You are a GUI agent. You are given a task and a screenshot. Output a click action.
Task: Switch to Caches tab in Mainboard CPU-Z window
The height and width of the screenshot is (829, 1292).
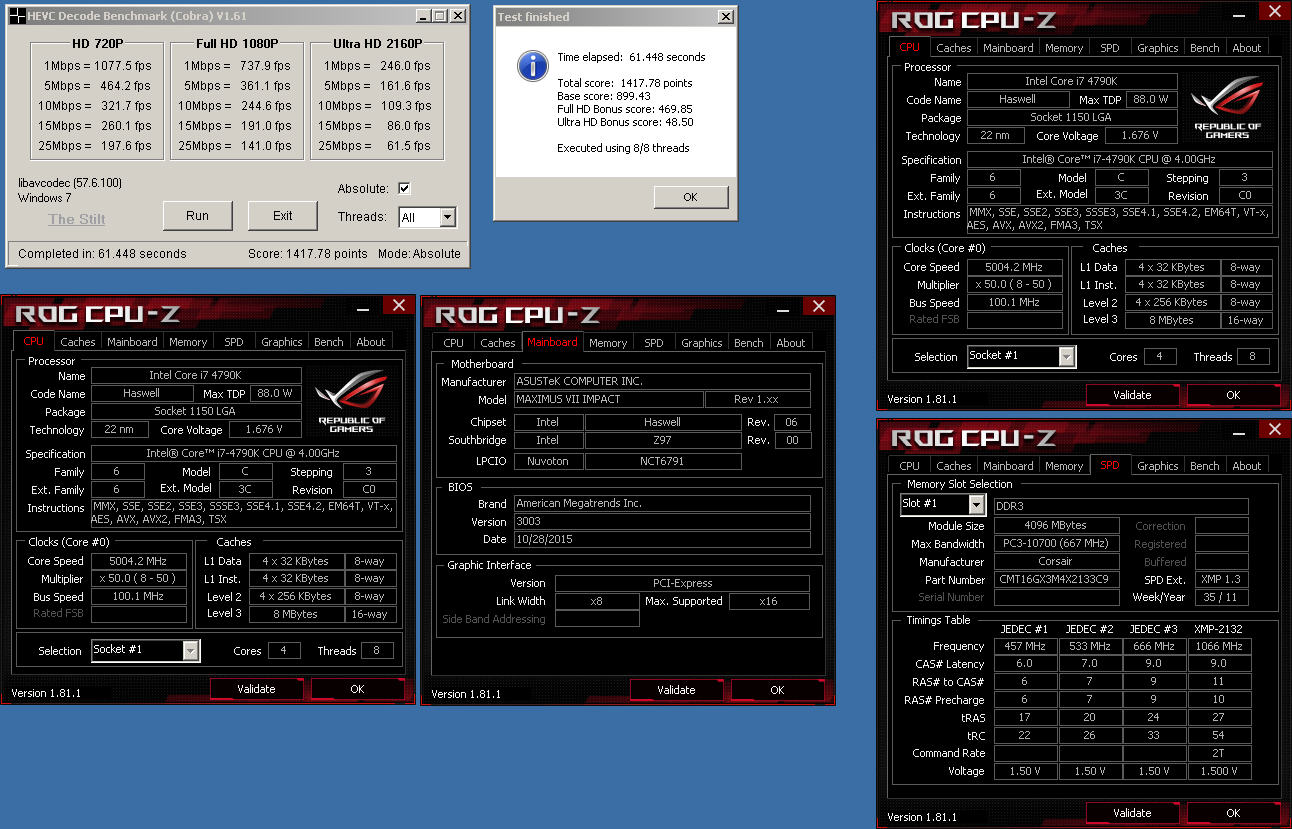coord(497,342)
